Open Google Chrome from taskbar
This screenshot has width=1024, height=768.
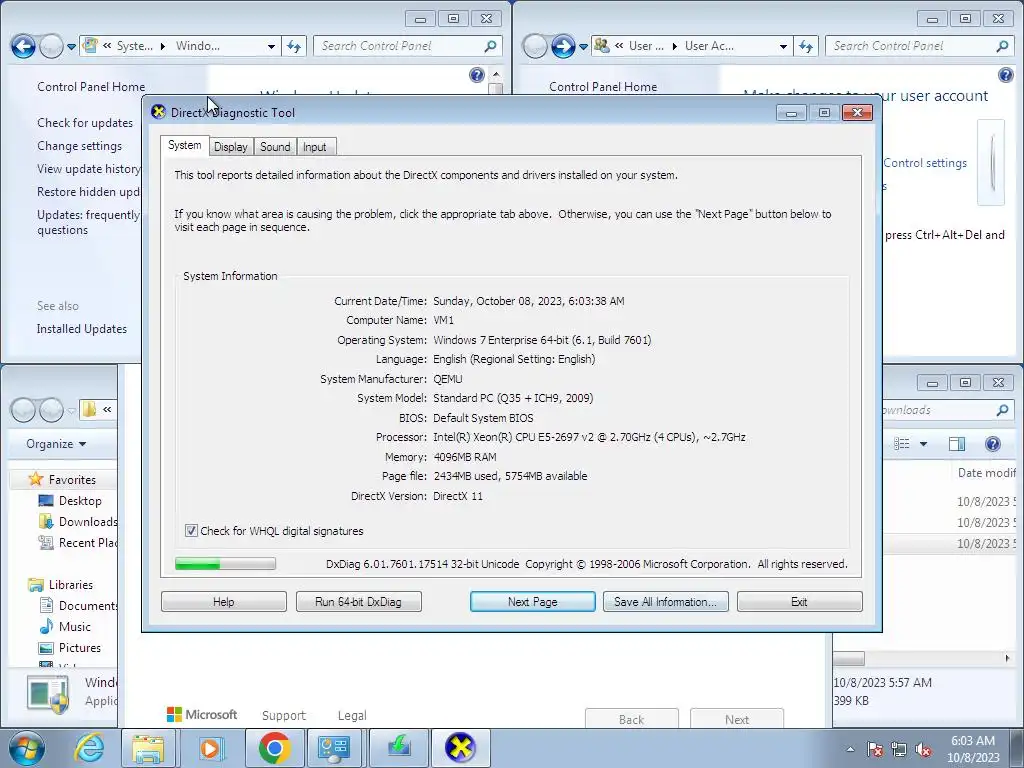click(274, 748)
